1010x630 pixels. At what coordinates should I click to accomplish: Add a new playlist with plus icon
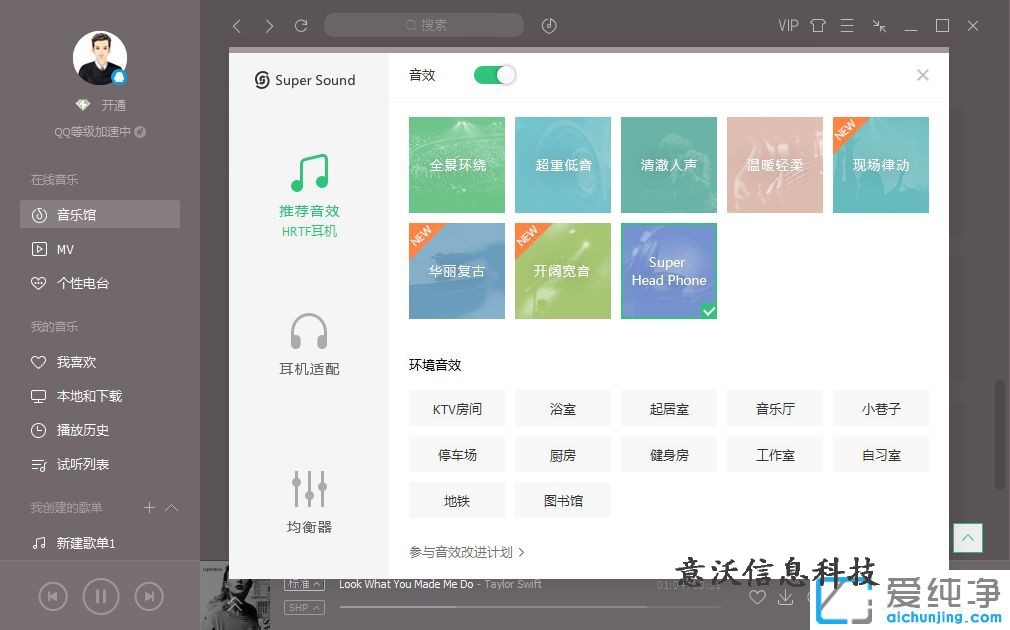click(x=149, y=508)
